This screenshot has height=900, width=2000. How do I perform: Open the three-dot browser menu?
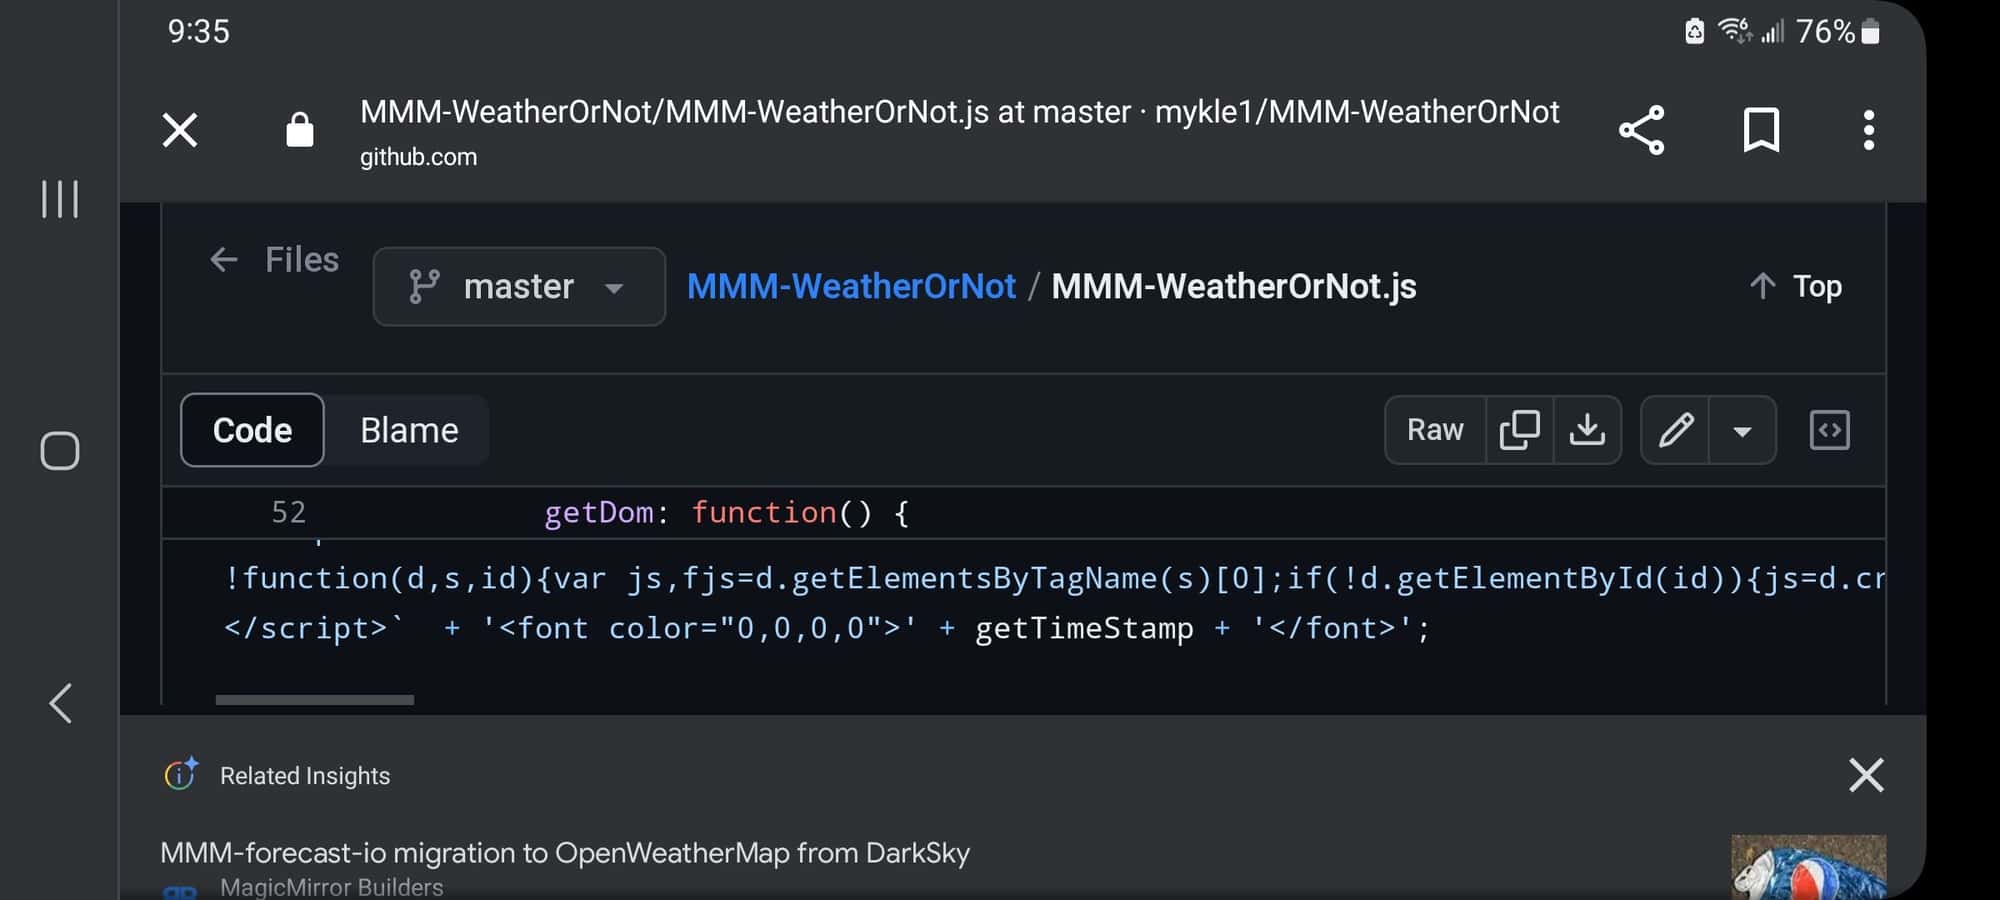pos(1868,130)
